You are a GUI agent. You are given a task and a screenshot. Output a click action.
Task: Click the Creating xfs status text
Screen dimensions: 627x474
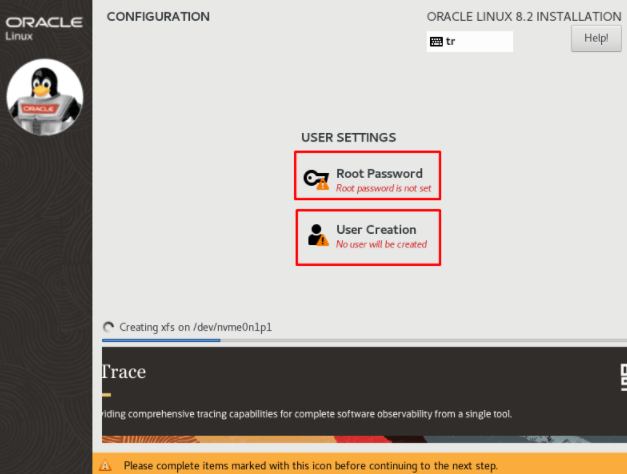tap(196, 327)
